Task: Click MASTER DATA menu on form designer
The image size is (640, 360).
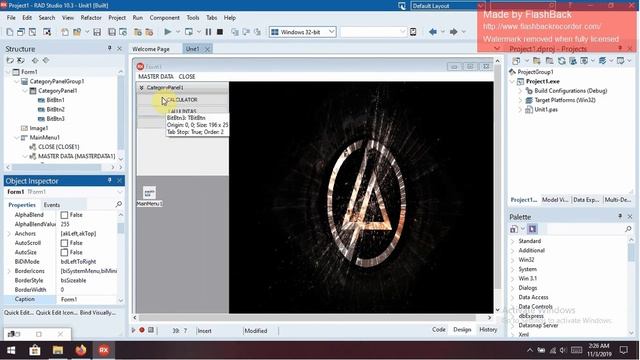Action: 156,76
